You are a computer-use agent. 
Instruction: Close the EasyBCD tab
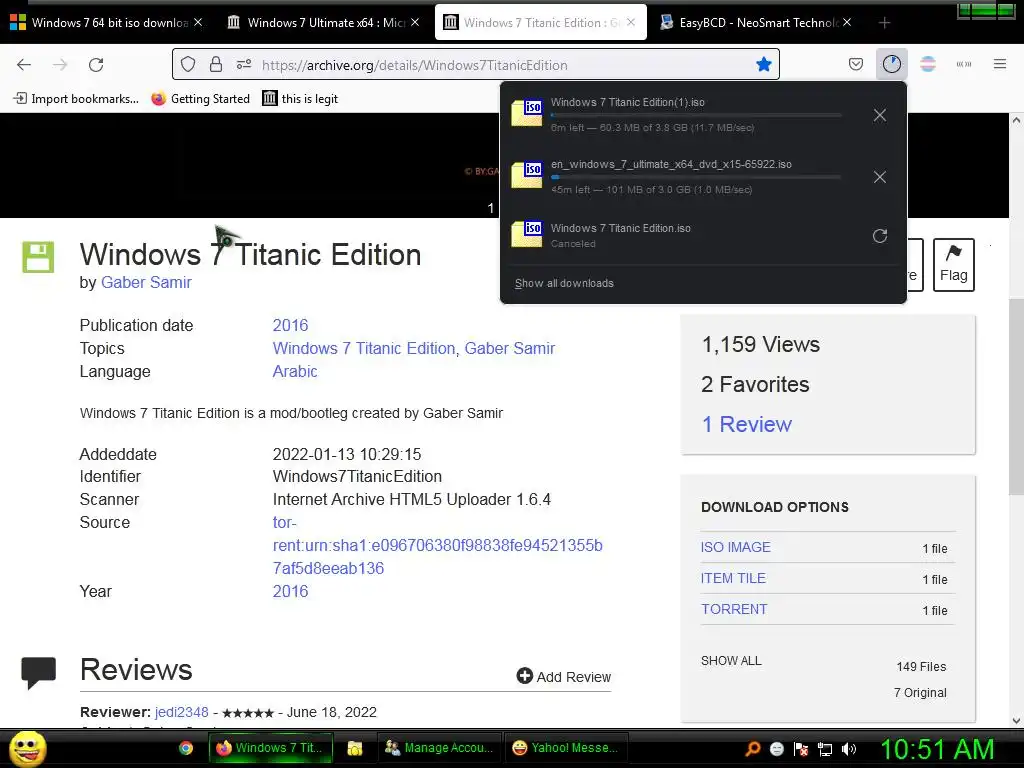coord(847,22)
